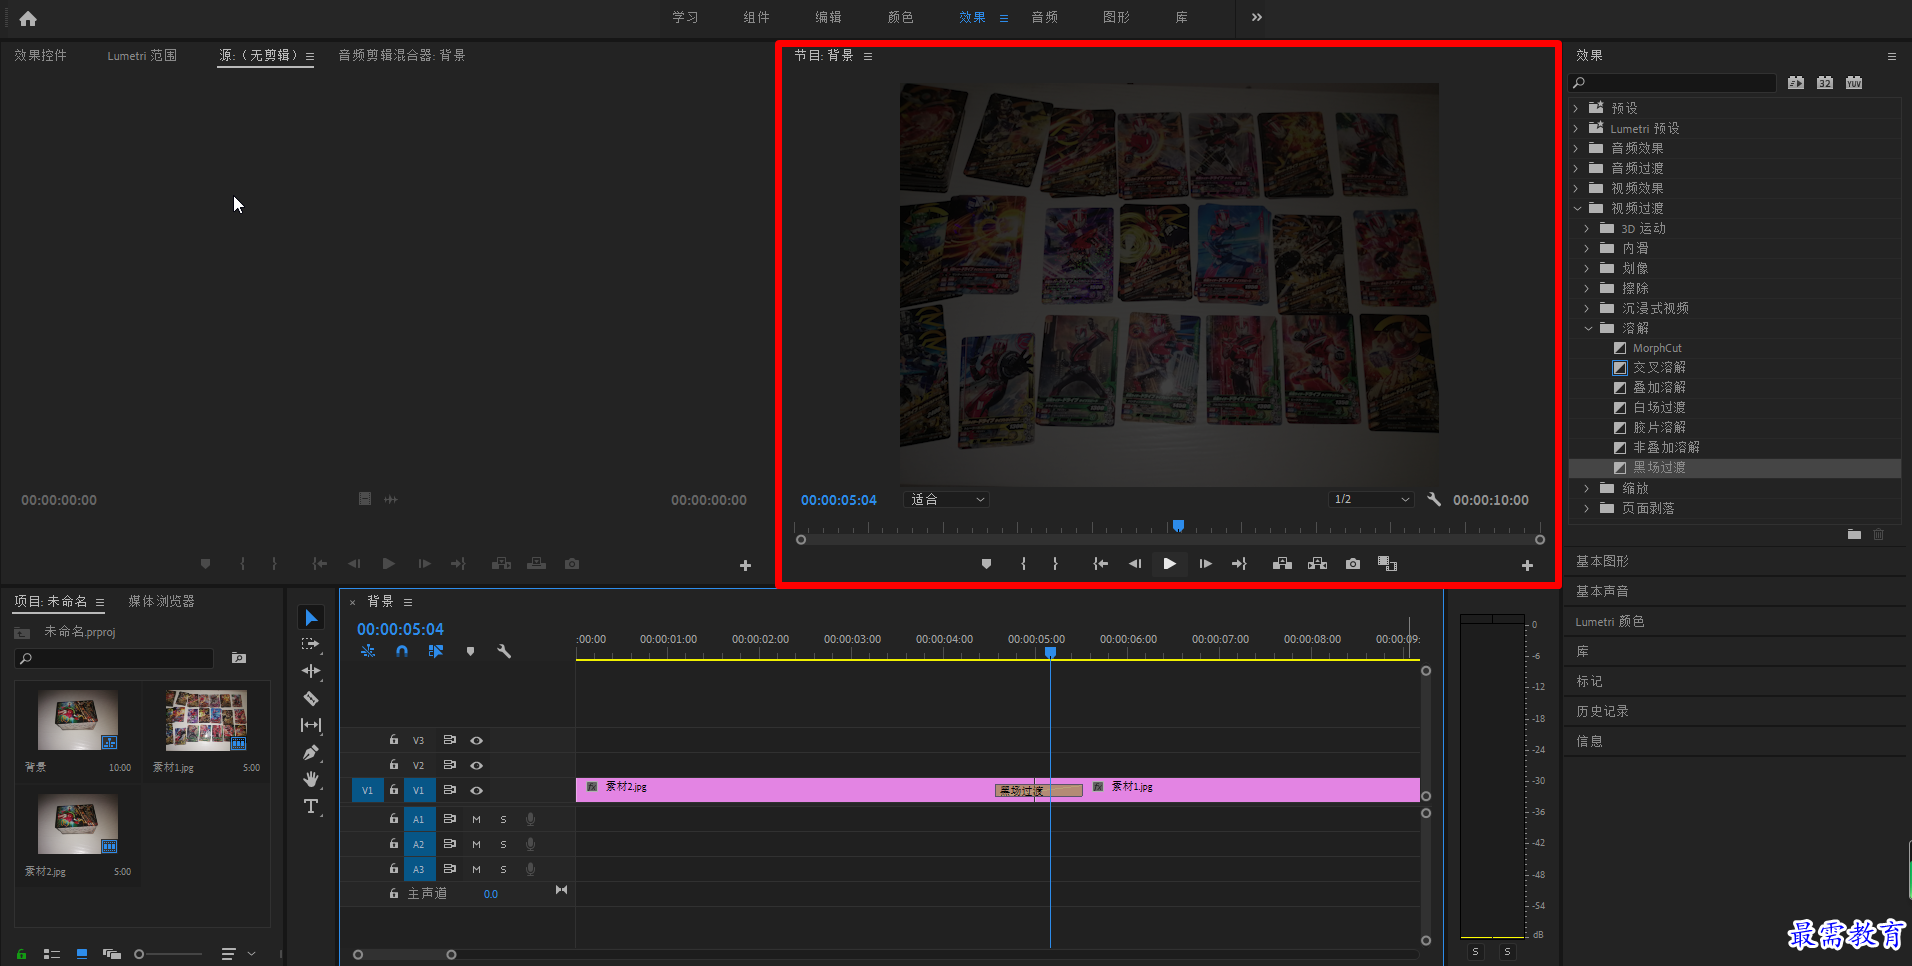
Task: Toggle V1 track output eye
Action: 477,790
